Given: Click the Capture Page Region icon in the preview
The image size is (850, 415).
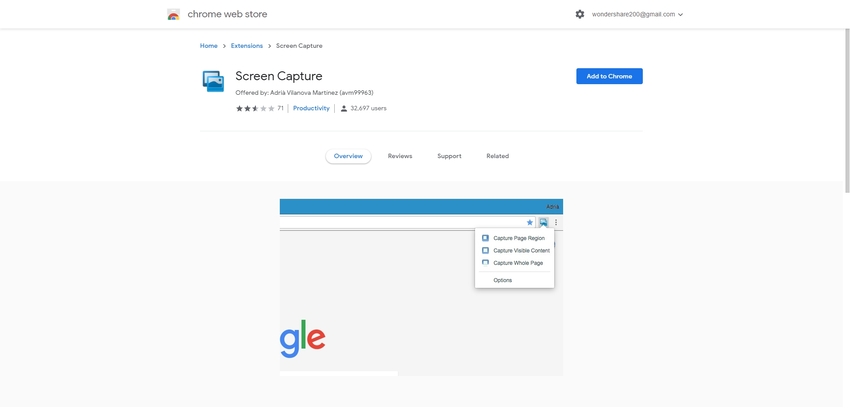Looking at the screenshot, I should coord(485,238).
